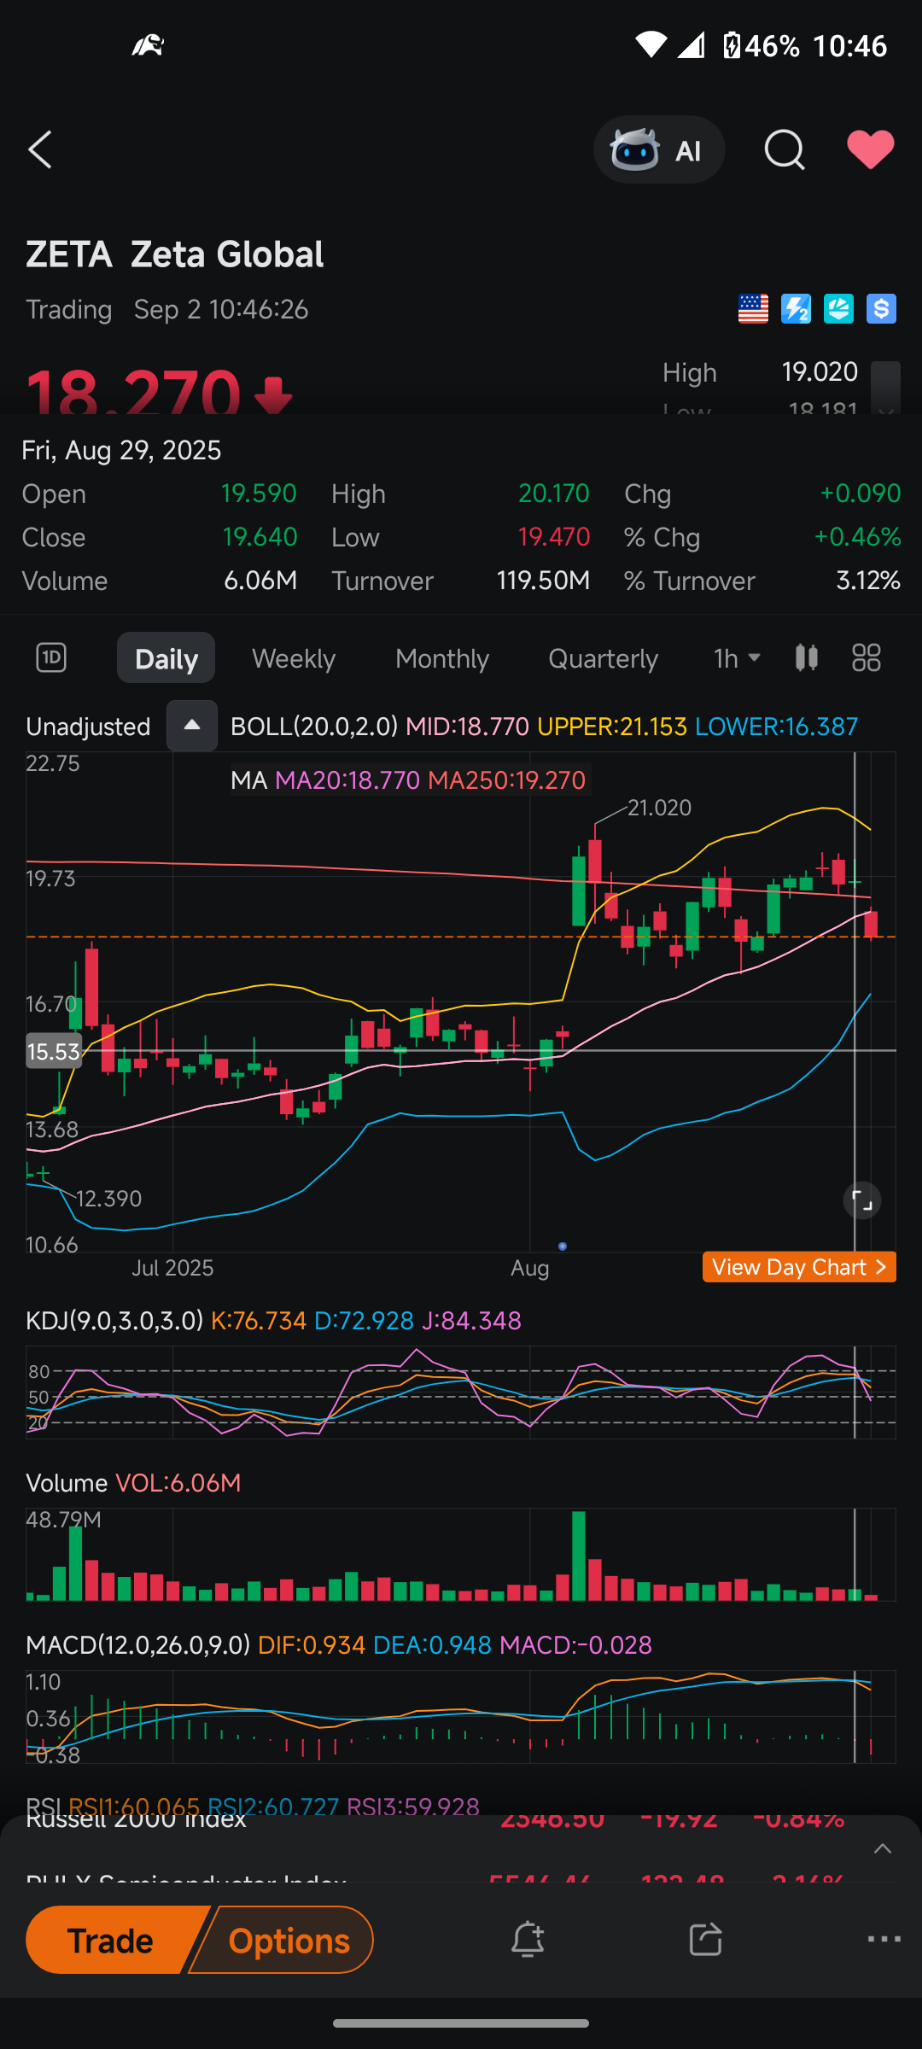This screenshot has height=2049, width=922.
Task: Tap the notification icon in the status bar
Action: coord(148,45)
